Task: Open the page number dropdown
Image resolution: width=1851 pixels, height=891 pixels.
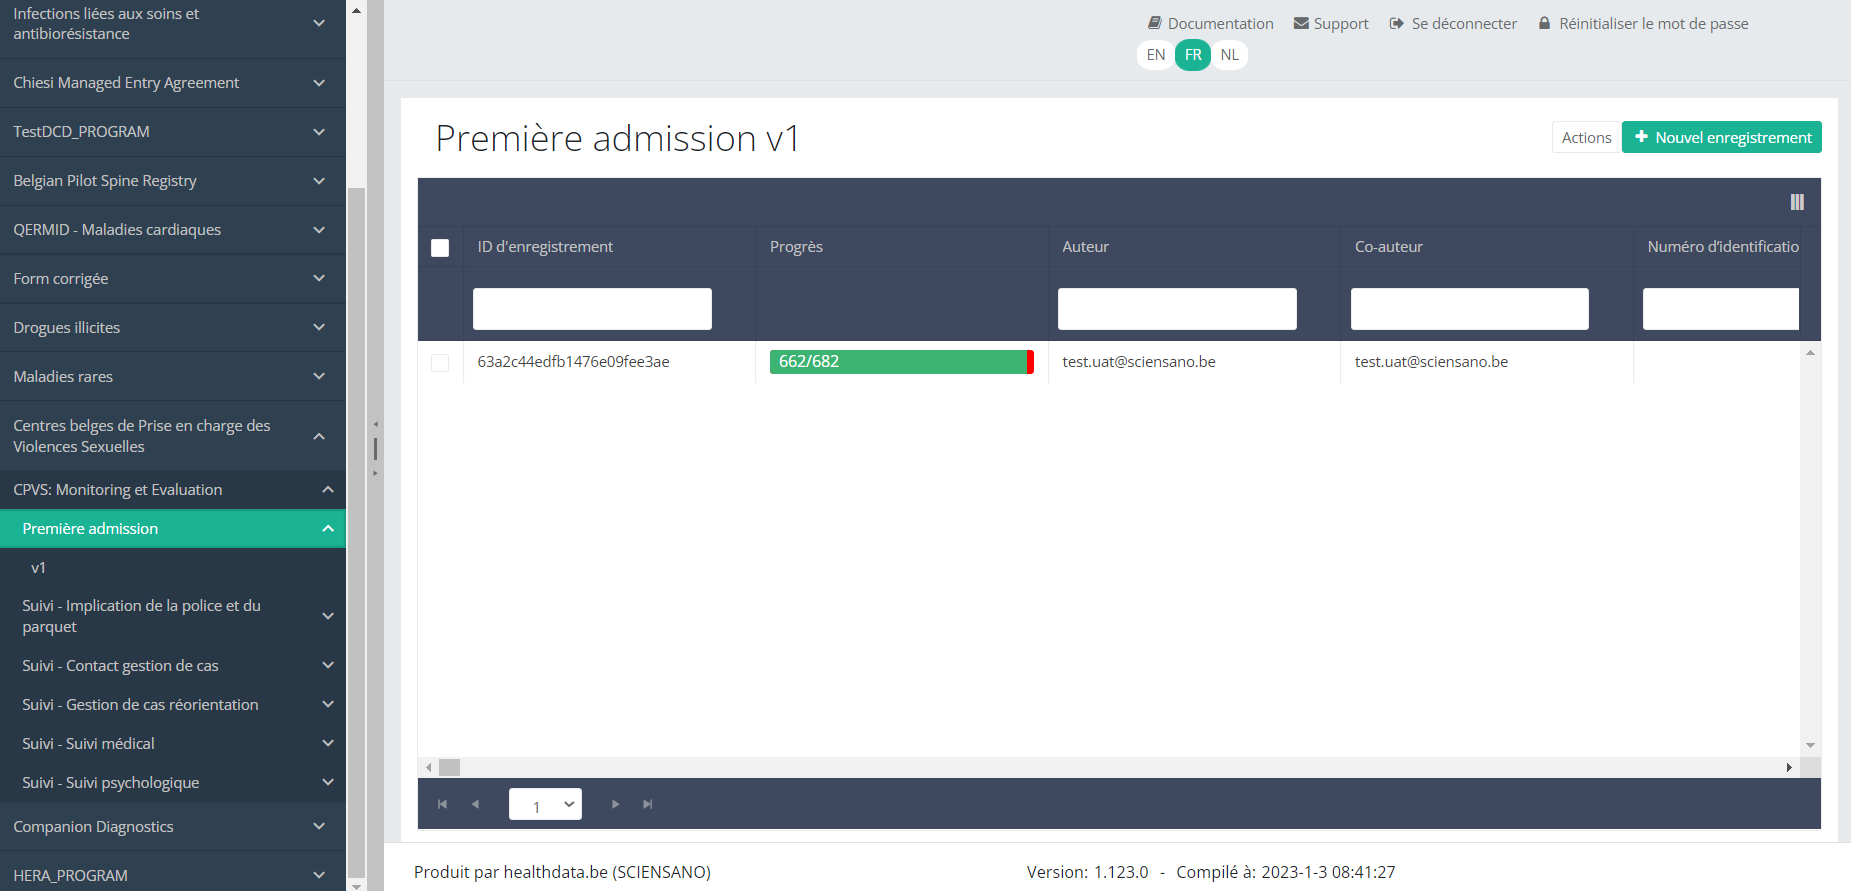Action: click(x=545, y=804)
